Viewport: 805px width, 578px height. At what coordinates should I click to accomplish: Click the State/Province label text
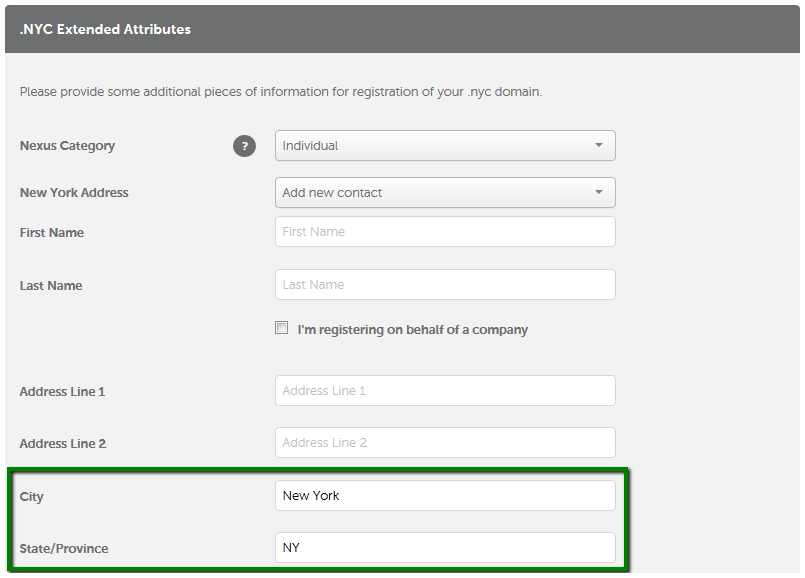(64, 549)
